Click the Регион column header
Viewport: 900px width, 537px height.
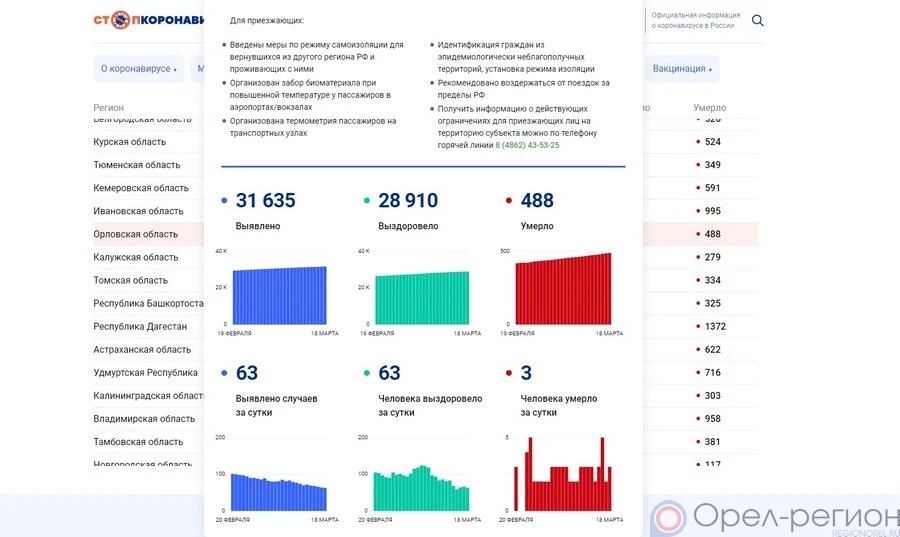tap(109, 107)
